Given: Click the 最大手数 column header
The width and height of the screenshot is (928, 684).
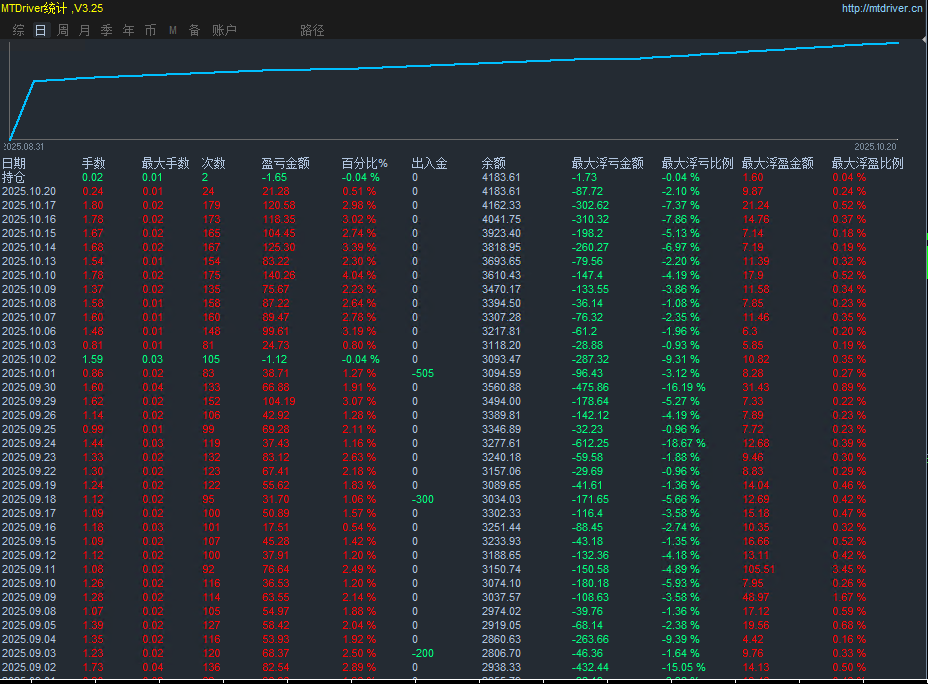Looking at the screenshot, I should point(166,163).
